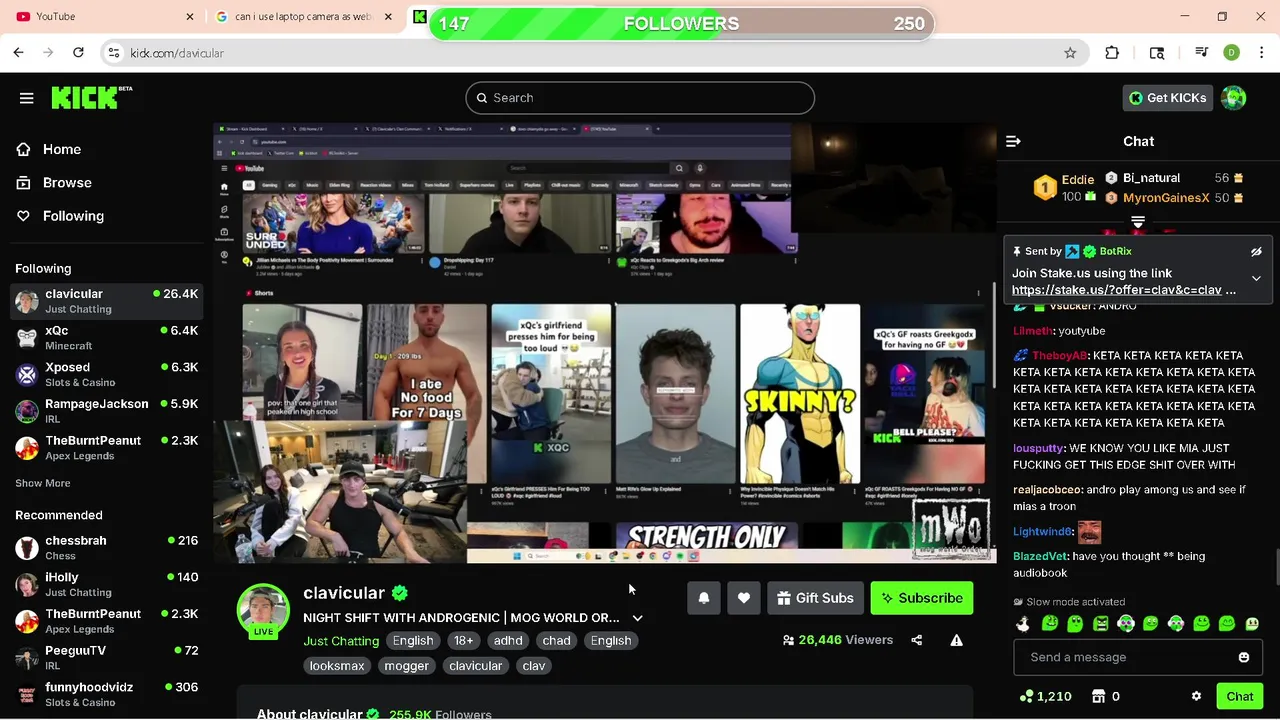
Task: Open Chrome menu with three dots
Action: (1262, 53)
